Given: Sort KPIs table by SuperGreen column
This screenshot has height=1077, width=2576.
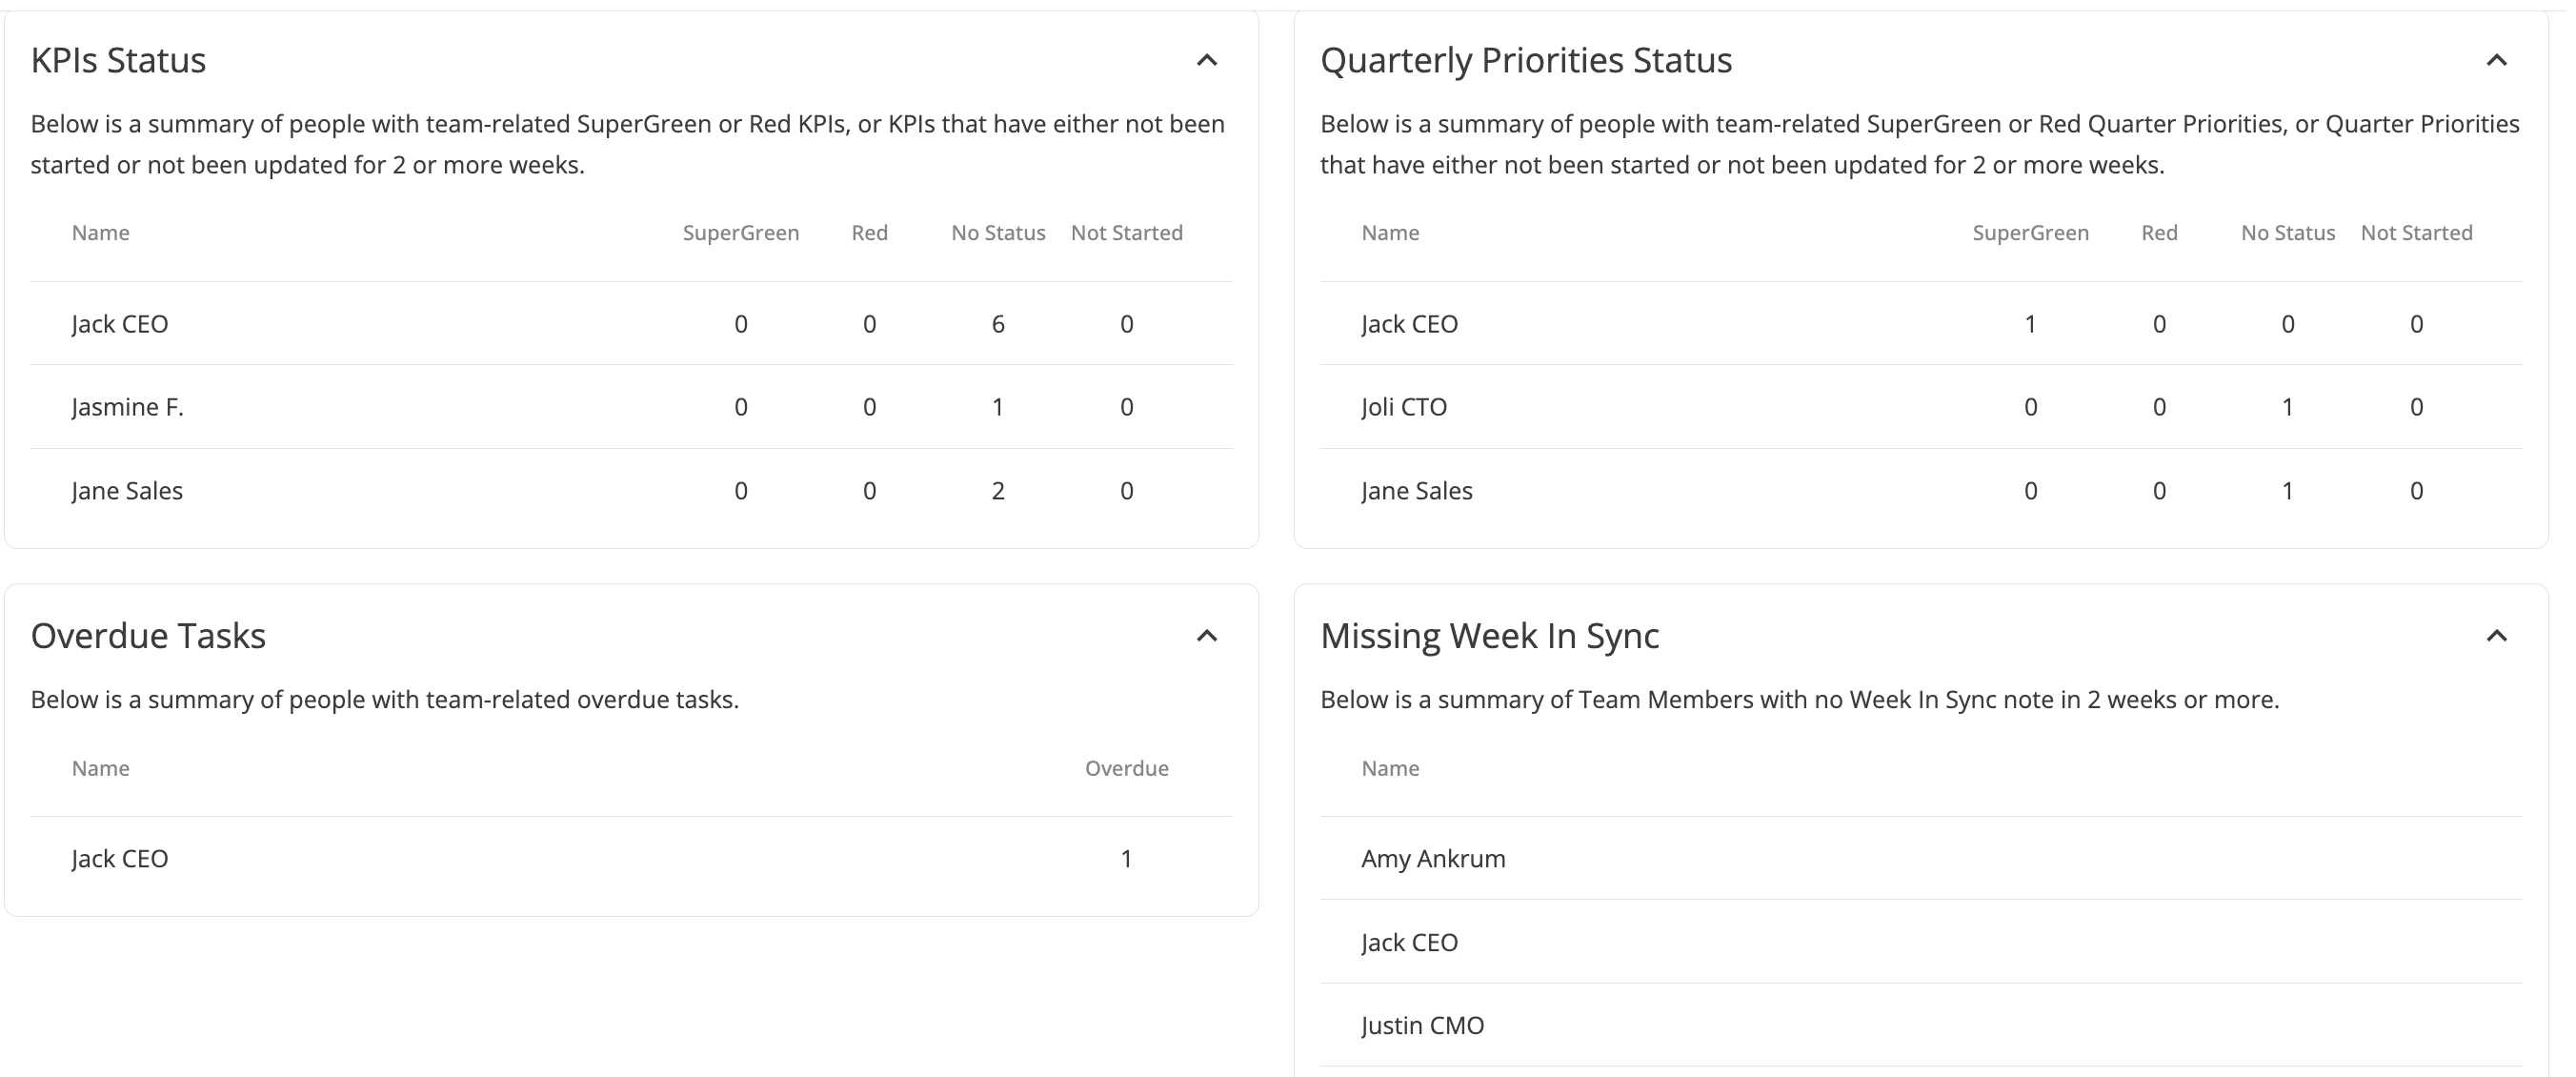Looking at the screenshot, I should pos(741,233).
